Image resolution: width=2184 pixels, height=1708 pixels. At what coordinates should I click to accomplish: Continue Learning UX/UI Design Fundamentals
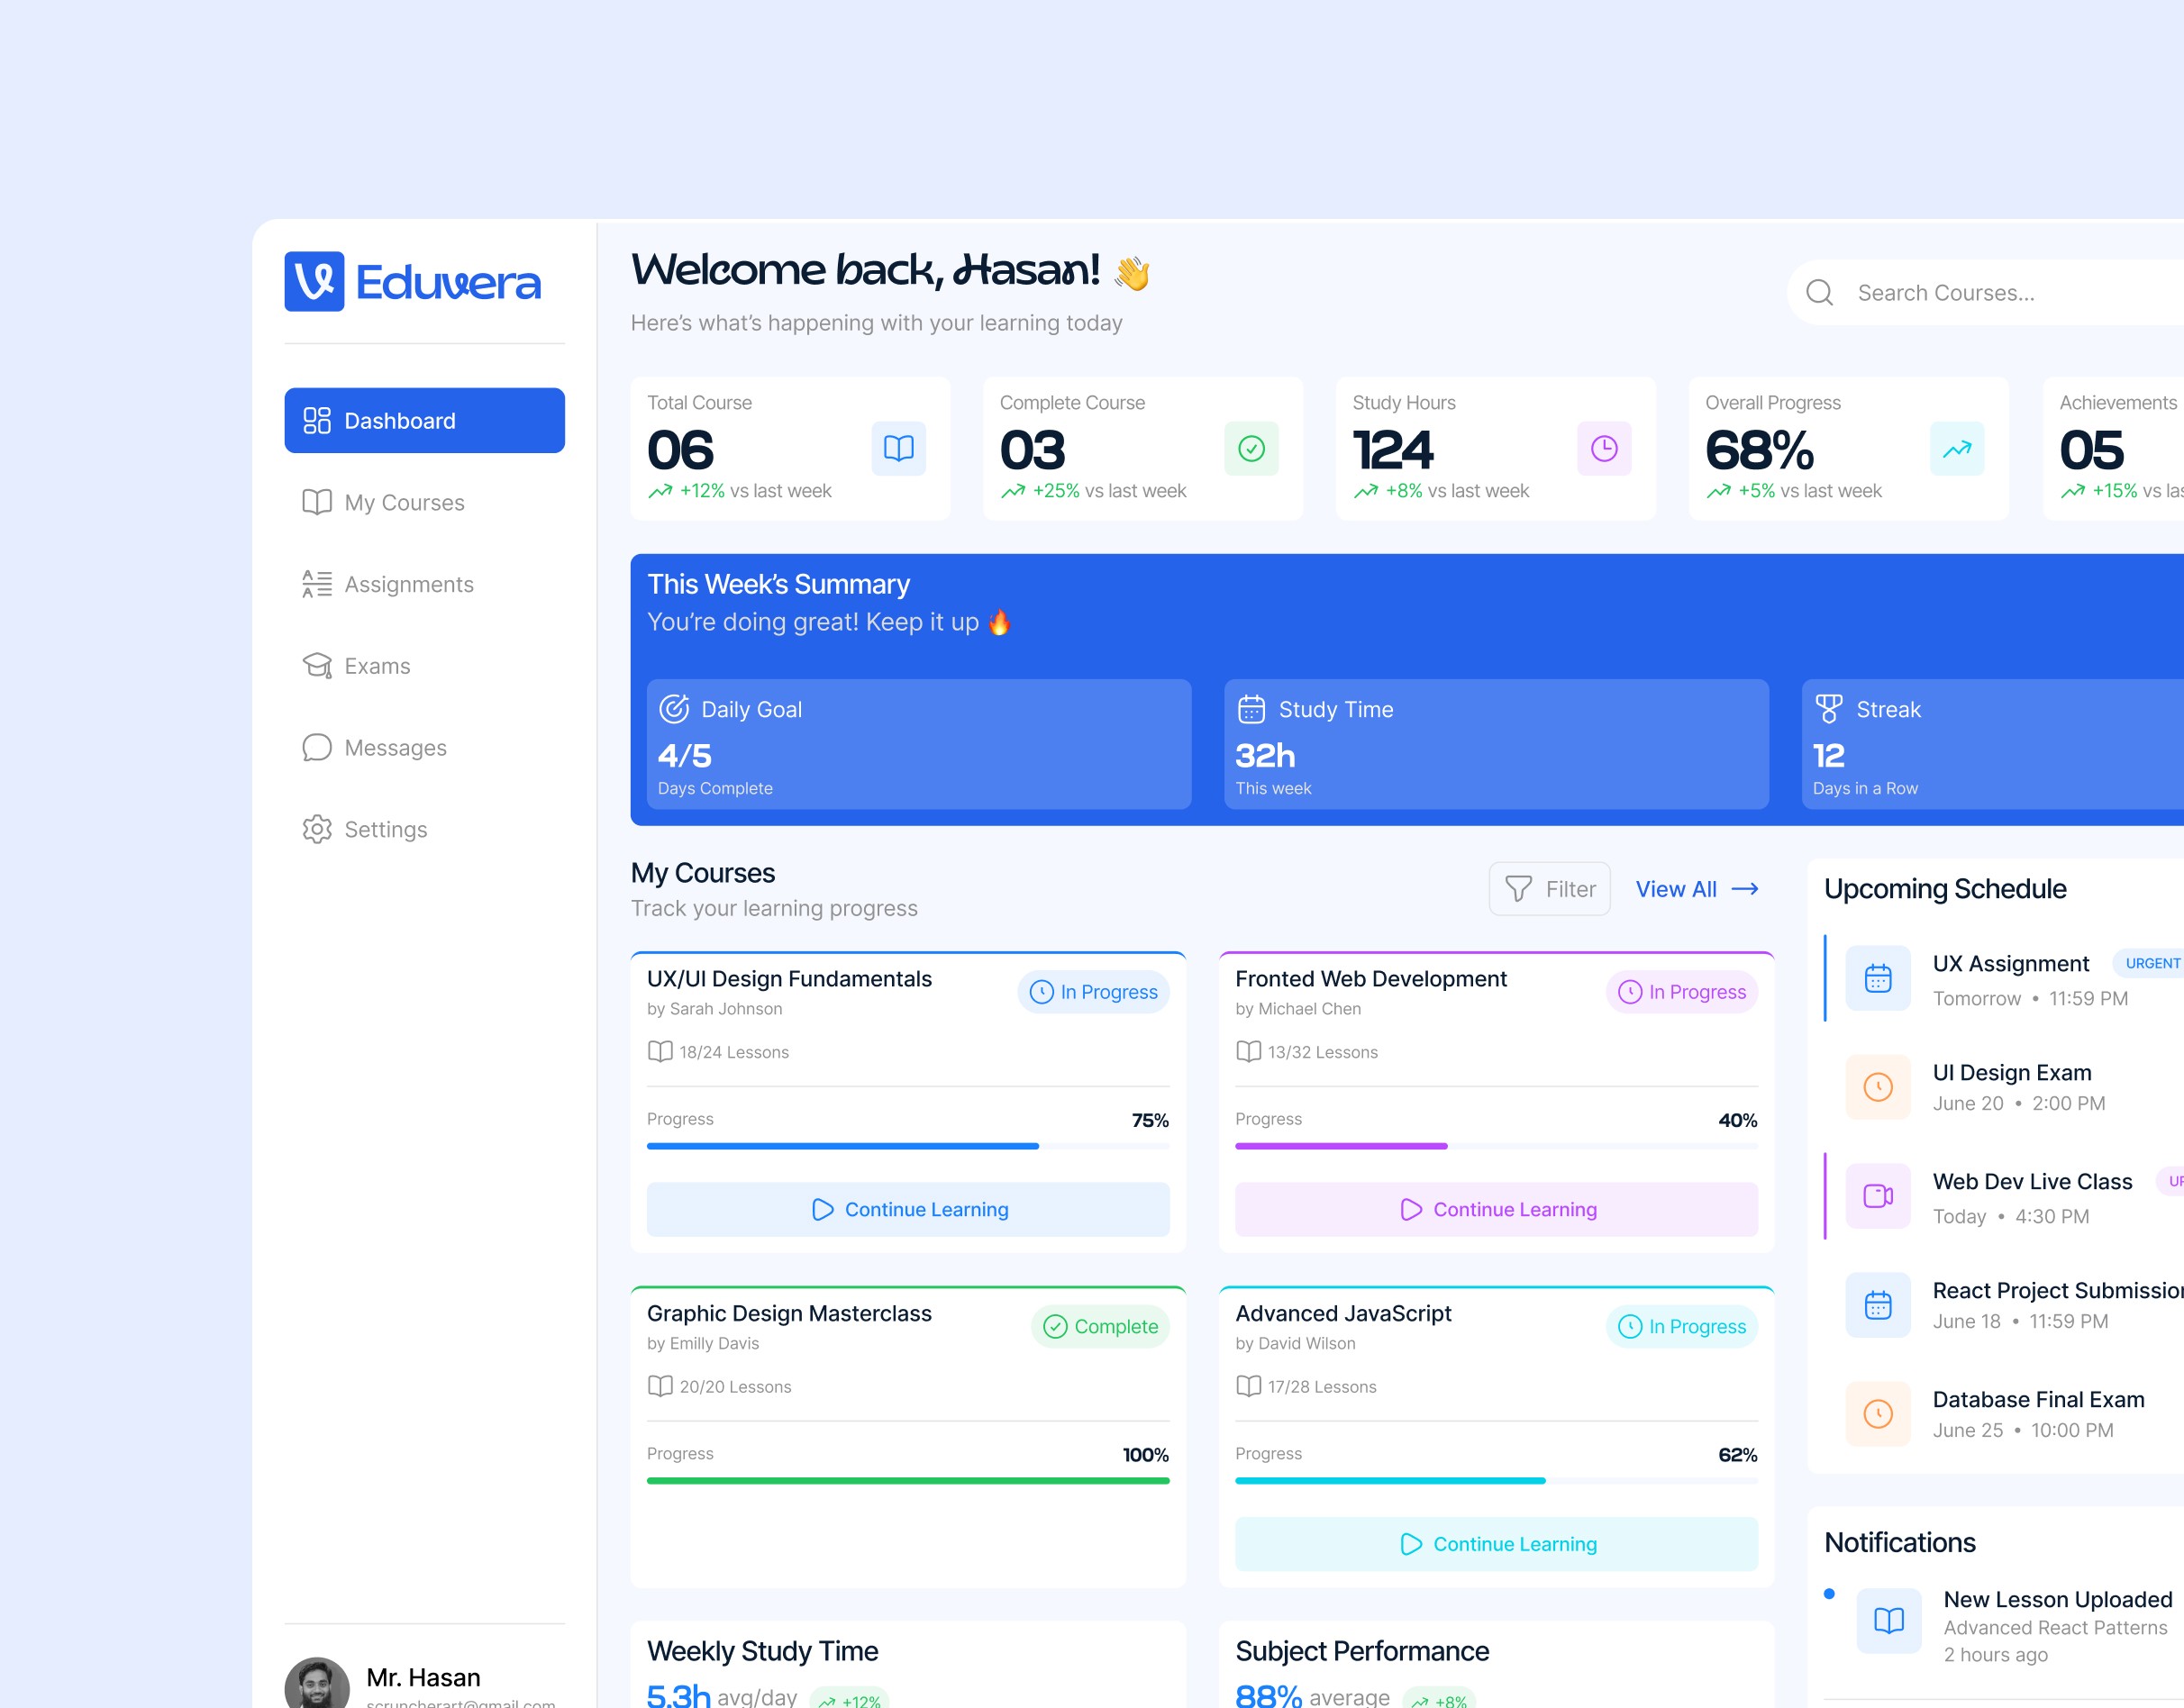[x=908, y=1209]
